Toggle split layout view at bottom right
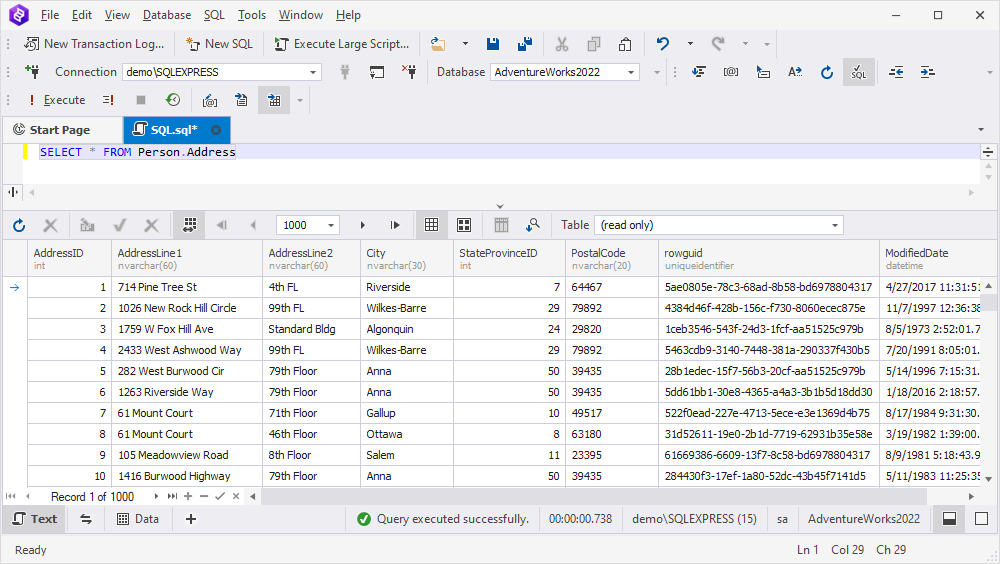The height and width of the screenshot is (564, 1000). click(x=949, y=519)
